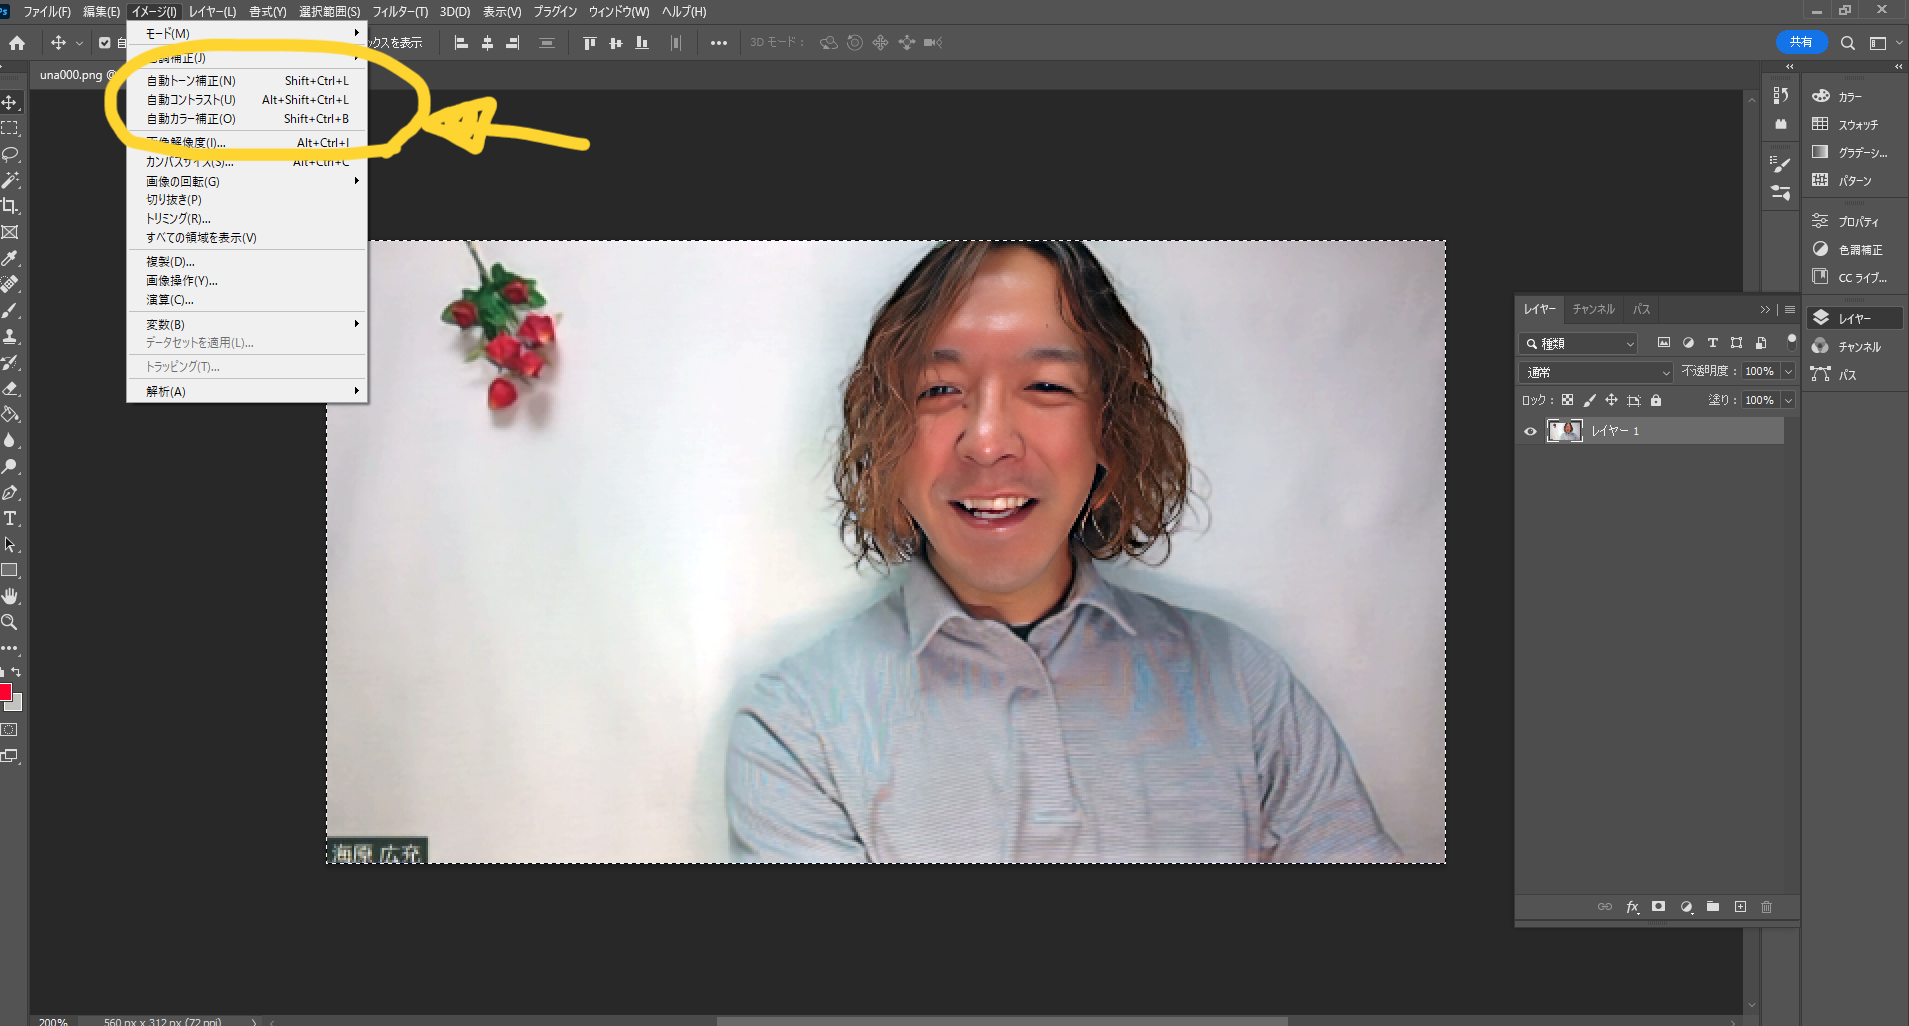
Task: Open the プロパティ panel button
Action: click(1854, 222)
